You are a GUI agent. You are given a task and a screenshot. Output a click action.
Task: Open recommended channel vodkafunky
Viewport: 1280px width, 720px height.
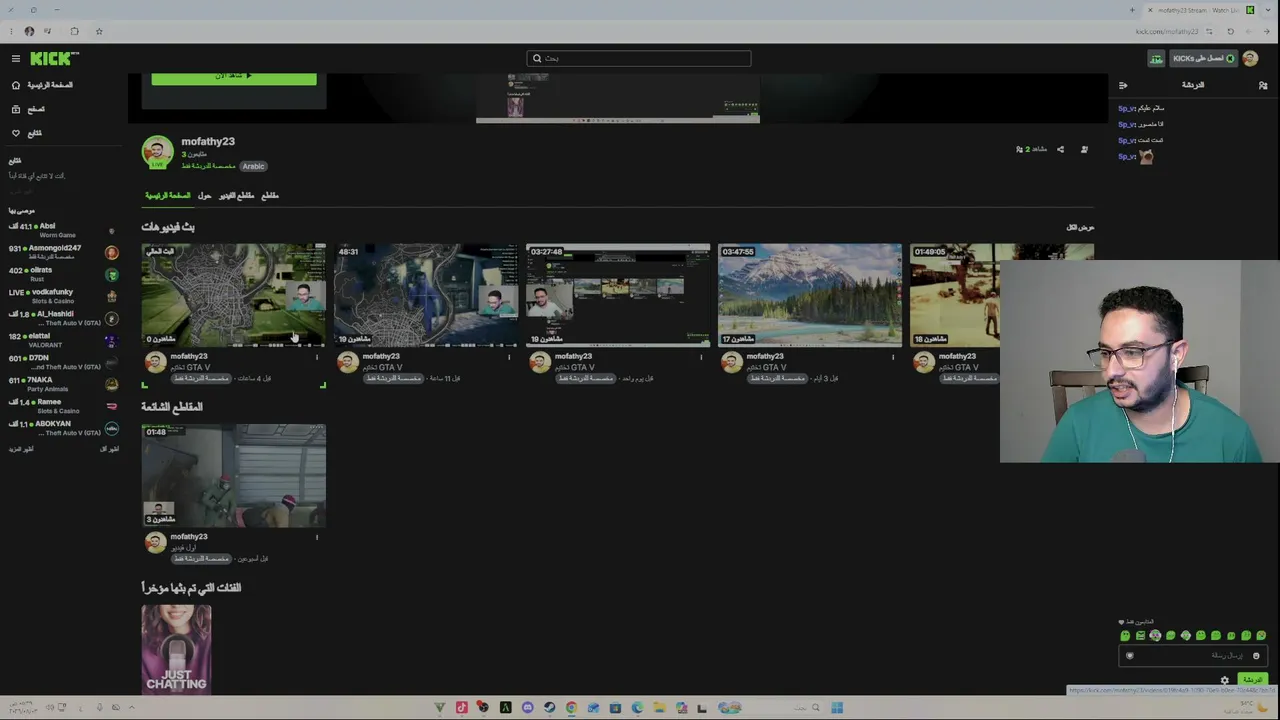click(x=64, y=296)
